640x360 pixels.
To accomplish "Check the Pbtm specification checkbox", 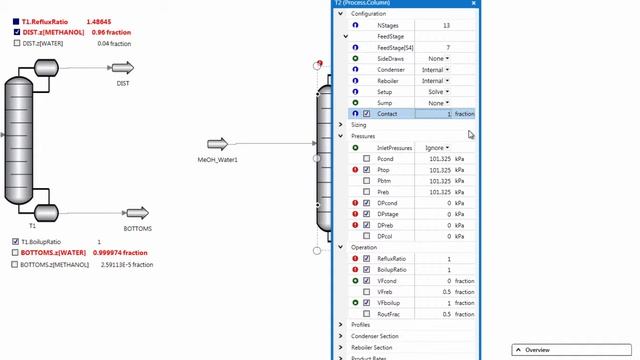I will [367, 181].
